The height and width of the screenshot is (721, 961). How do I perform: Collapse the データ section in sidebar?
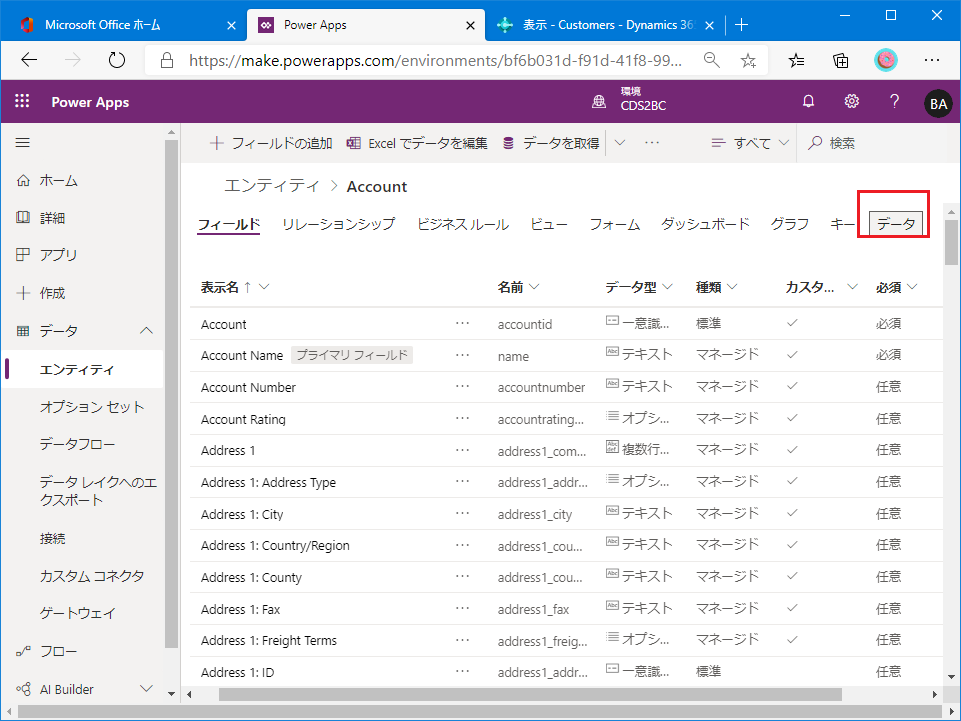(x=146, y=331)
